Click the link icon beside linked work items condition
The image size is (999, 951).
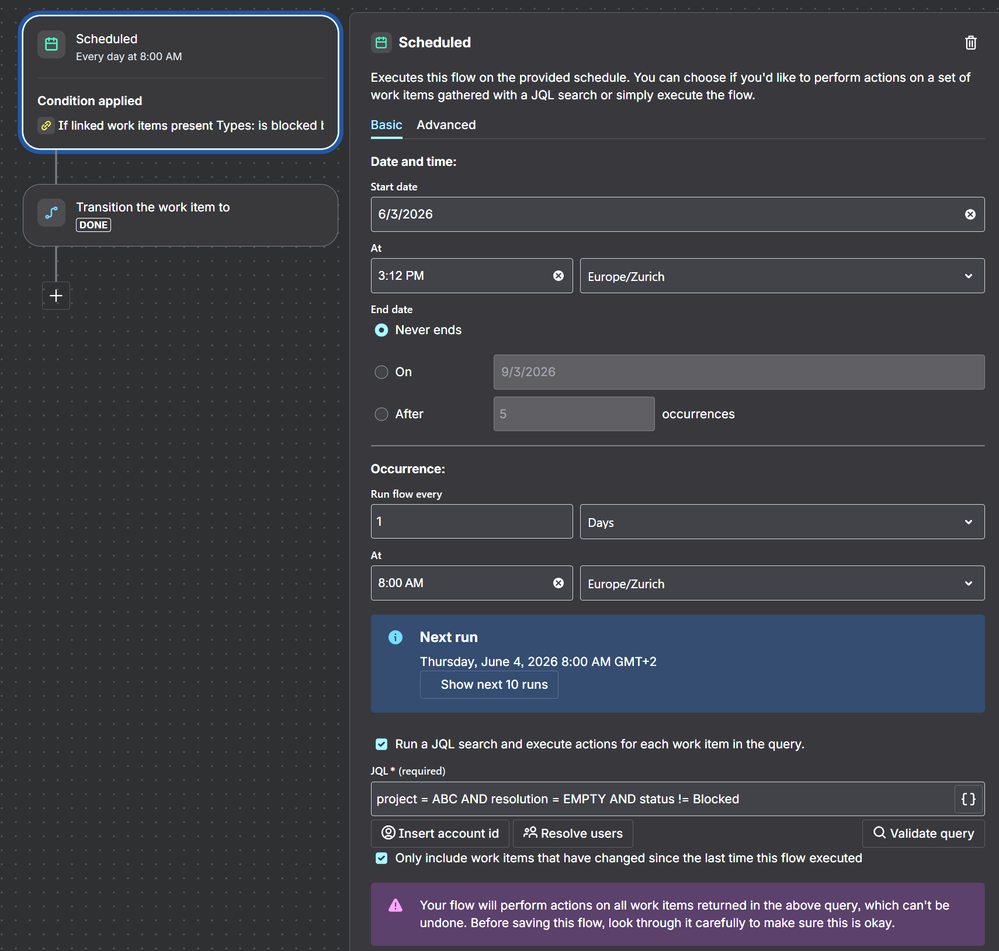coord(46,125)
